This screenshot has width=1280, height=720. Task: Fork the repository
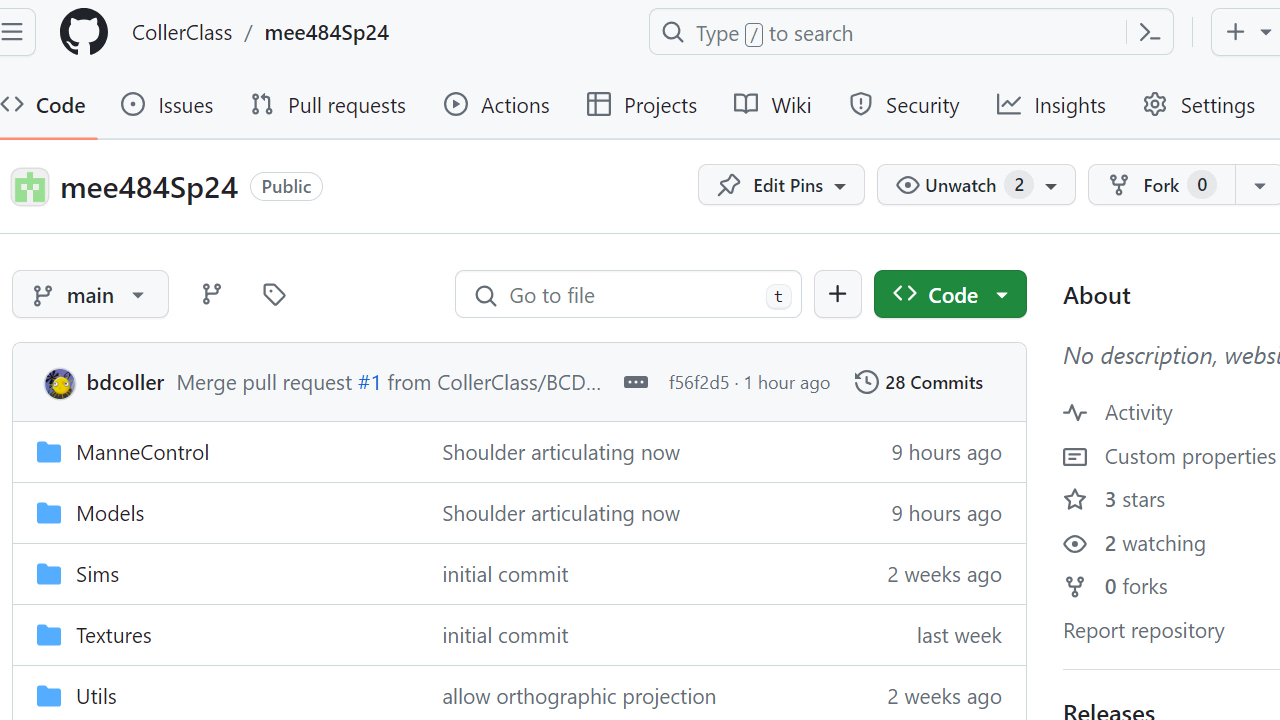[x=1160, y=185]
